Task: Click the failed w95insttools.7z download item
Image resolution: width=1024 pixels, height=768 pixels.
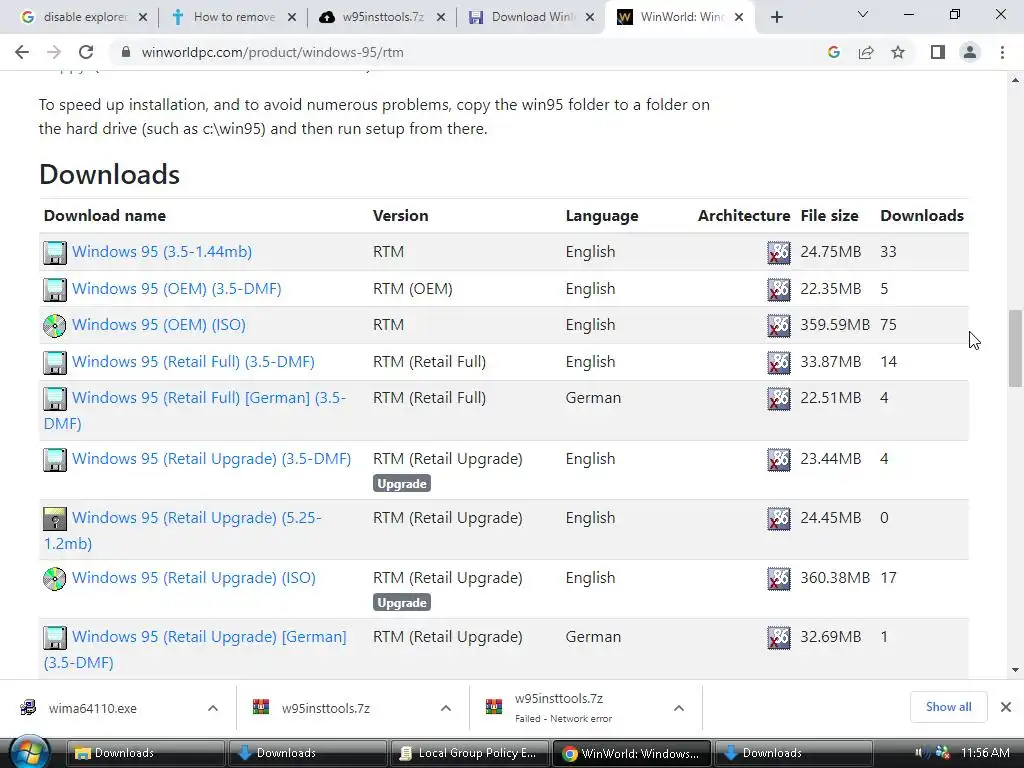Action: pyautogui.click(x=563, y=708)
